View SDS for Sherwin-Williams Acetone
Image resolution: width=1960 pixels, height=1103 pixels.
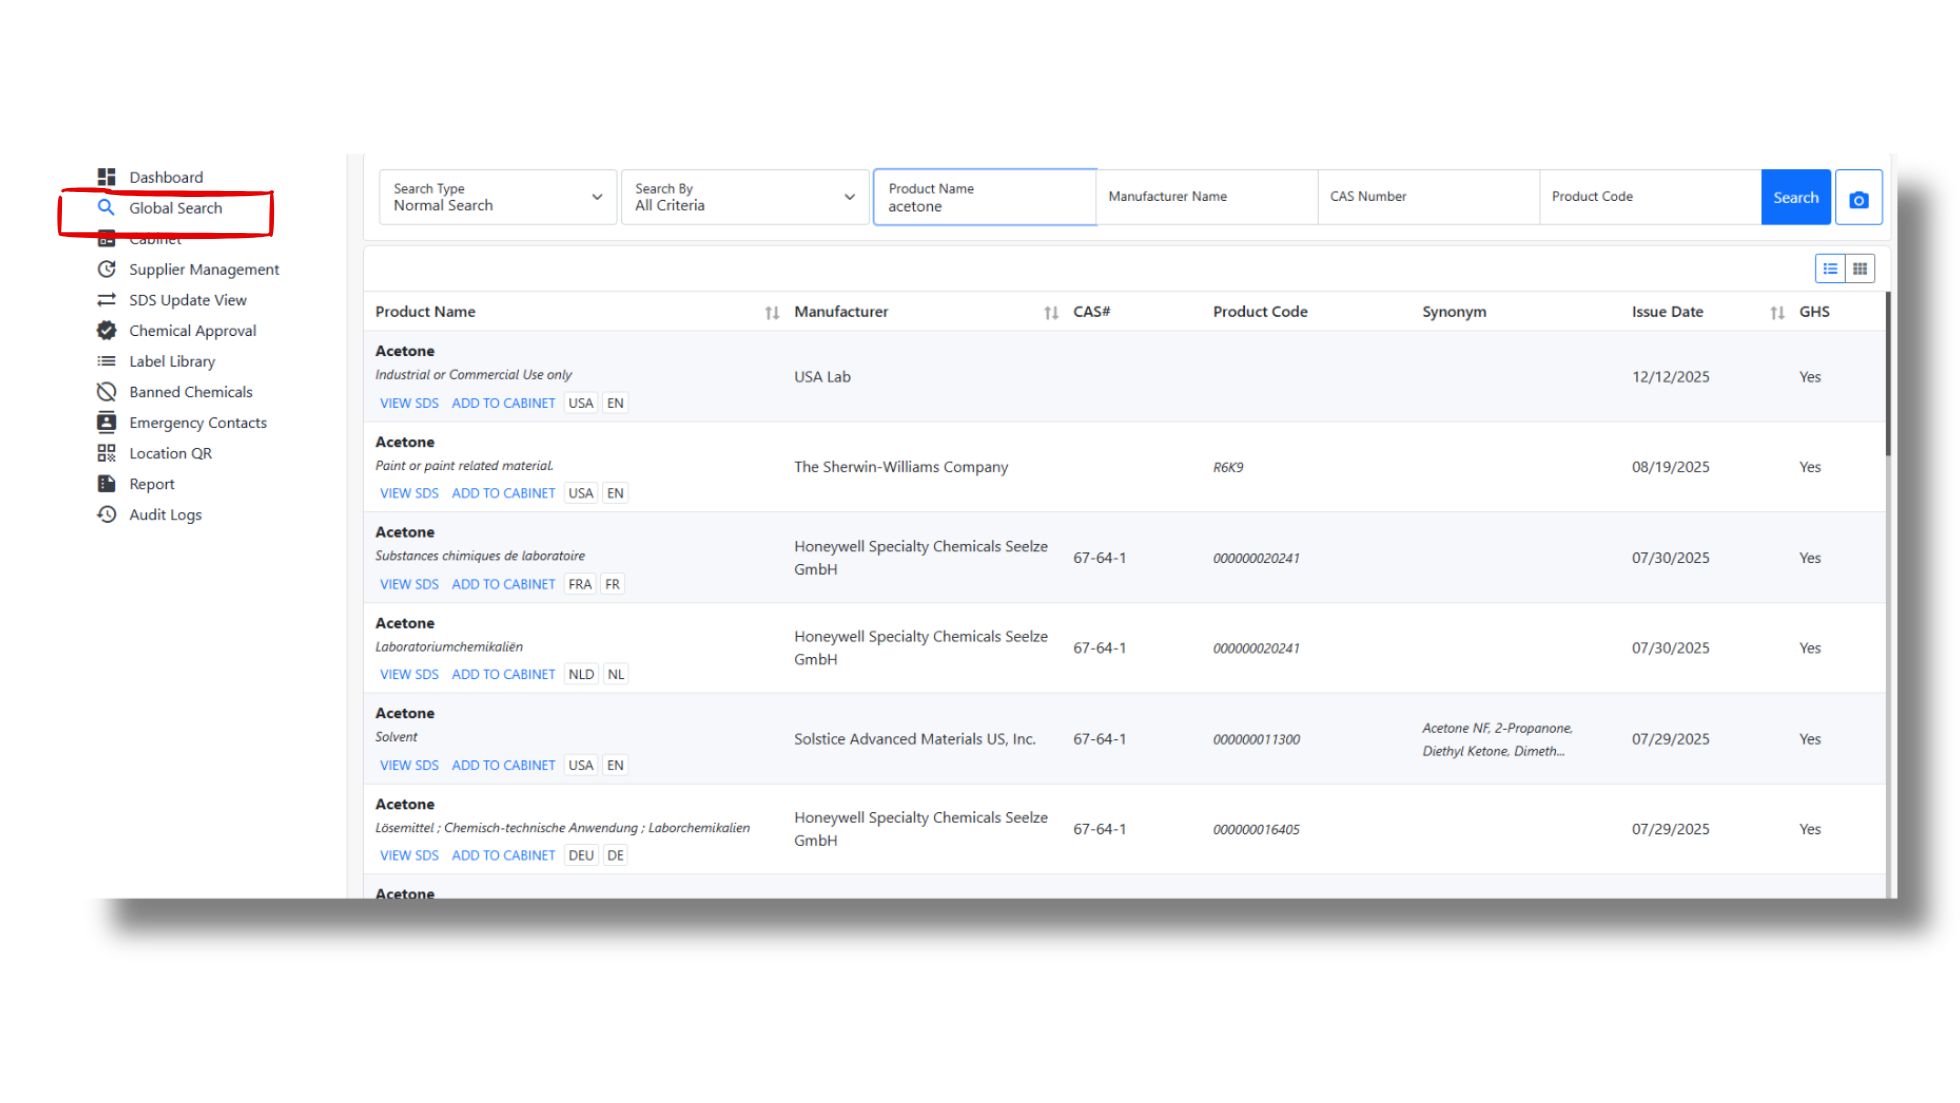pyautogui.click(x=409, y=493)
